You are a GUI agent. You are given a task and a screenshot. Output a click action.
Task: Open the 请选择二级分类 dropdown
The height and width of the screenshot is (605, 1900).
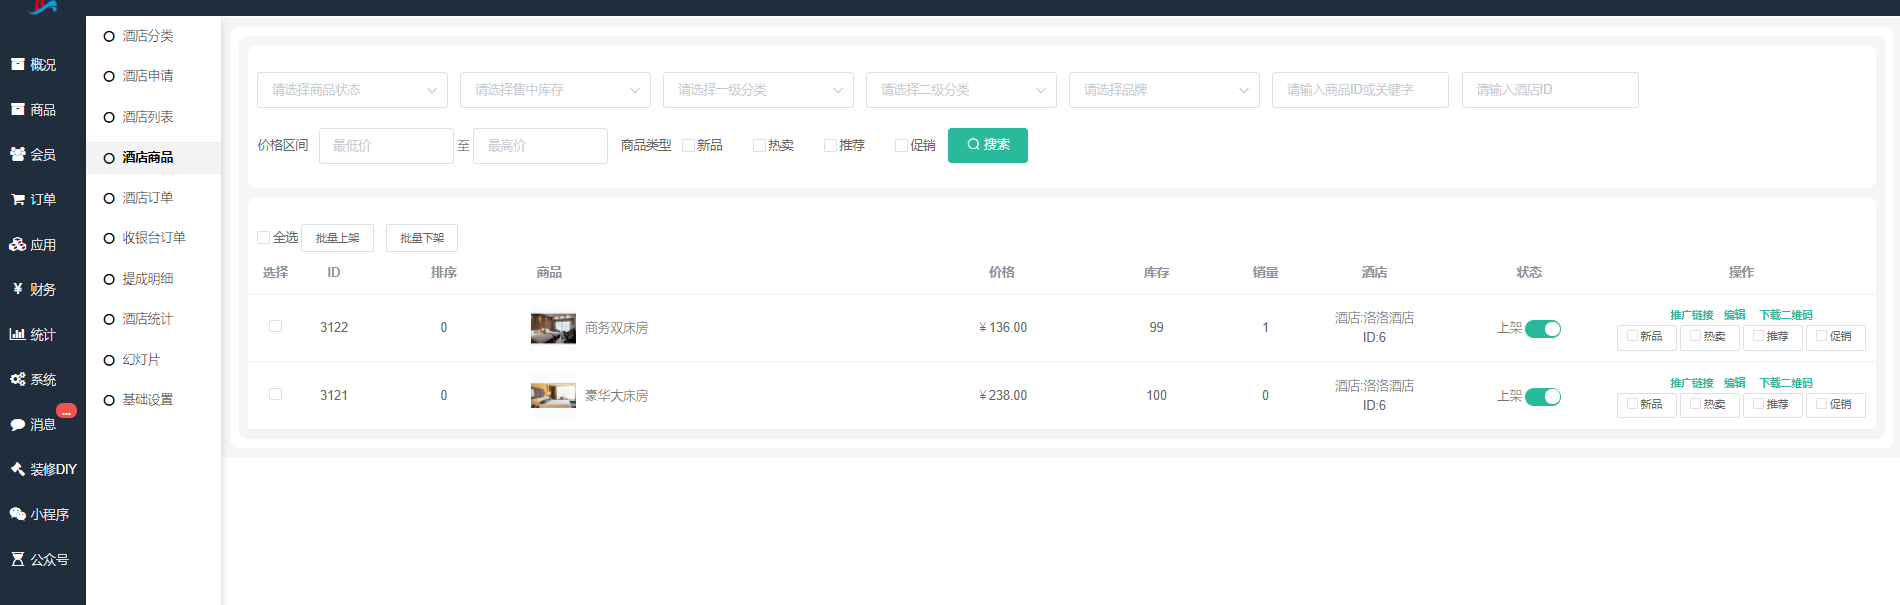[x=961, y=90]
